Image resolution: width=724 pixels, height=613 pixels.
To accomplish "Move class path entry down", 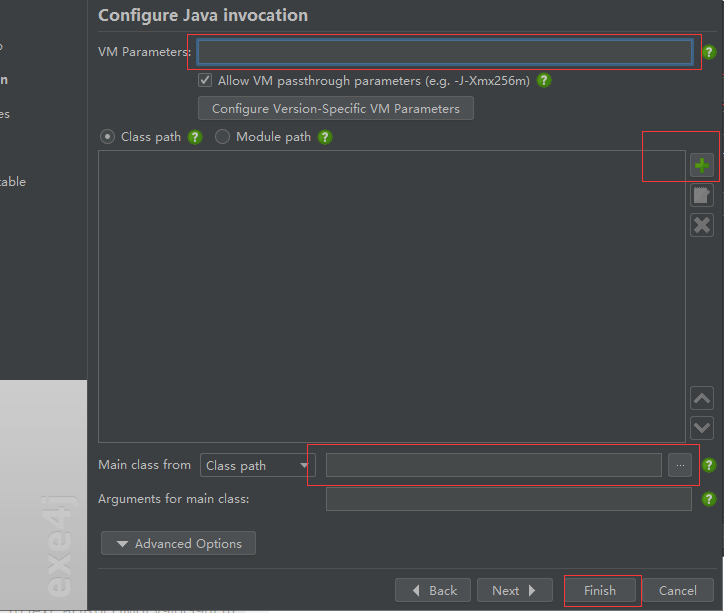I will pyautogui.click(x=702, y=428).
